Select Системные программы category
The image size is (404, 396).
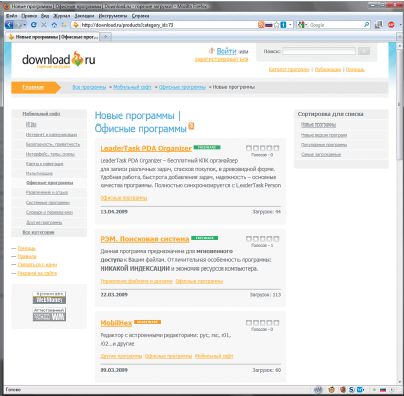[x=48, y=202]
